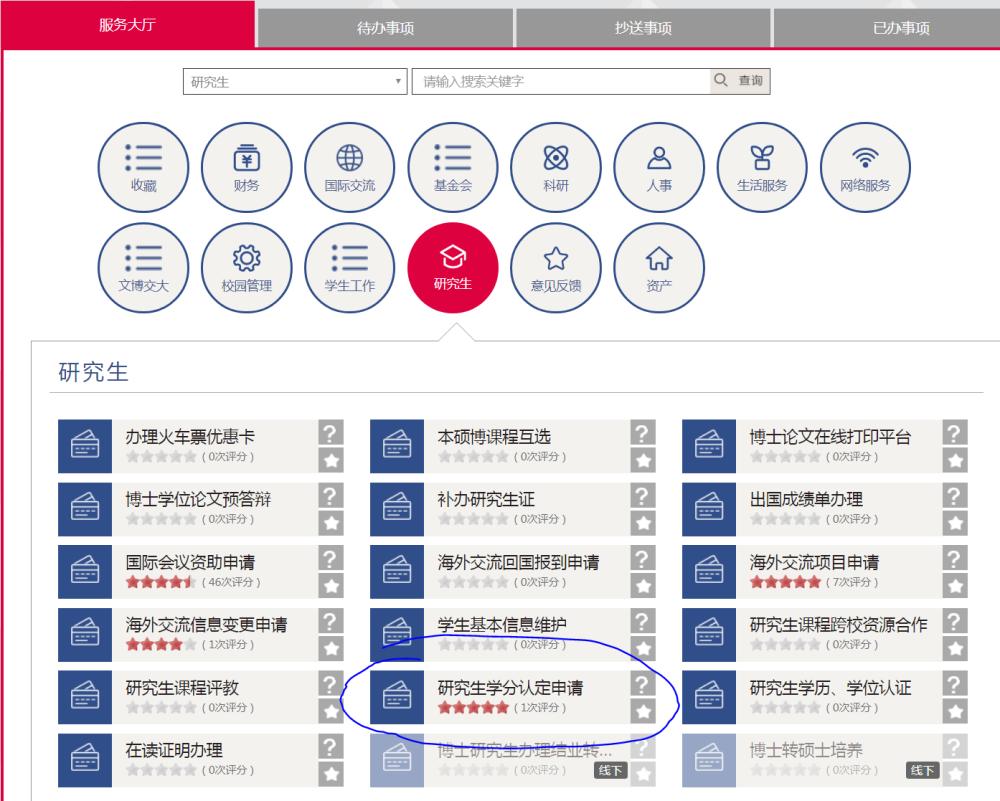
Task: Click the search keyword input field
Action: coord(560,82)
